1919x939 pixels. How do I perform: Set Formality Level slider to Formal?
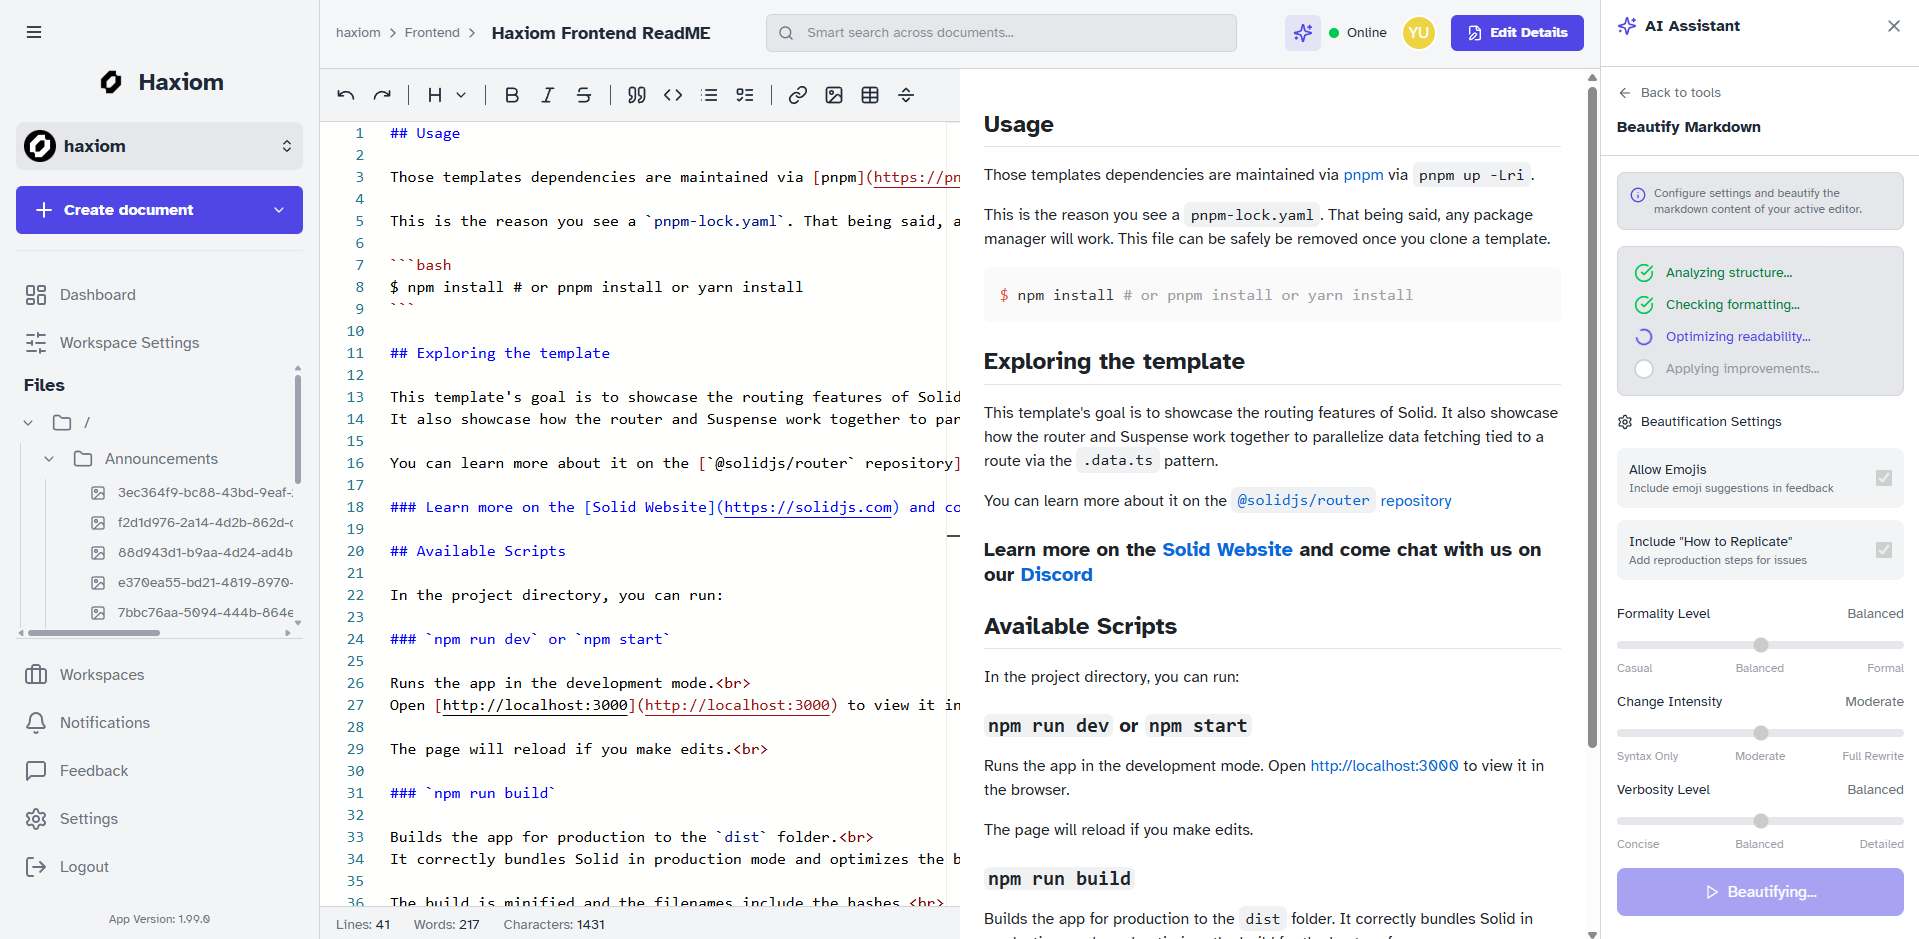(x=1896, y=645)
